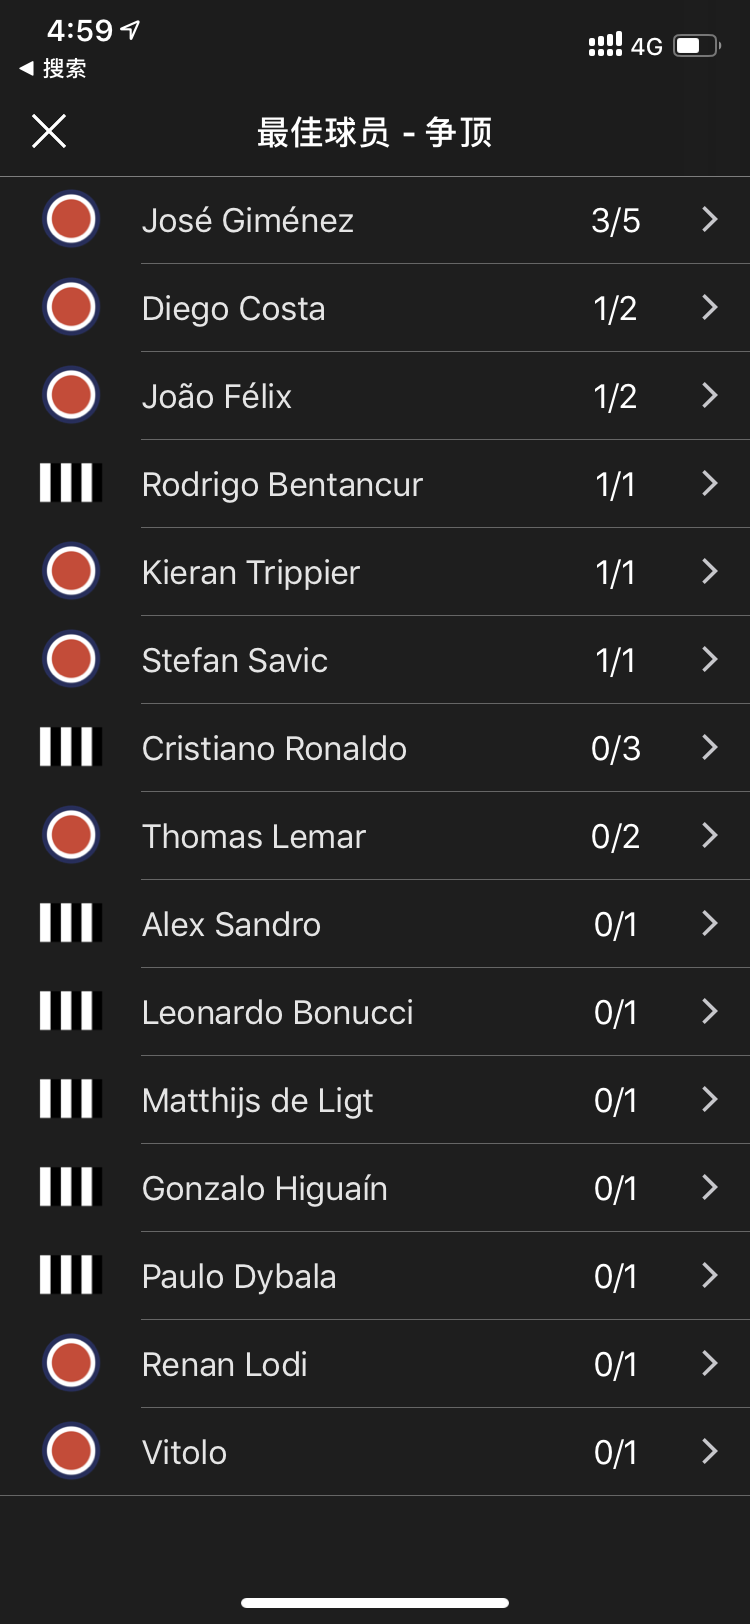This screenshot has width=750, height=1624.
Task: Select the João Félix player name
Action: [x=217, y=396]
